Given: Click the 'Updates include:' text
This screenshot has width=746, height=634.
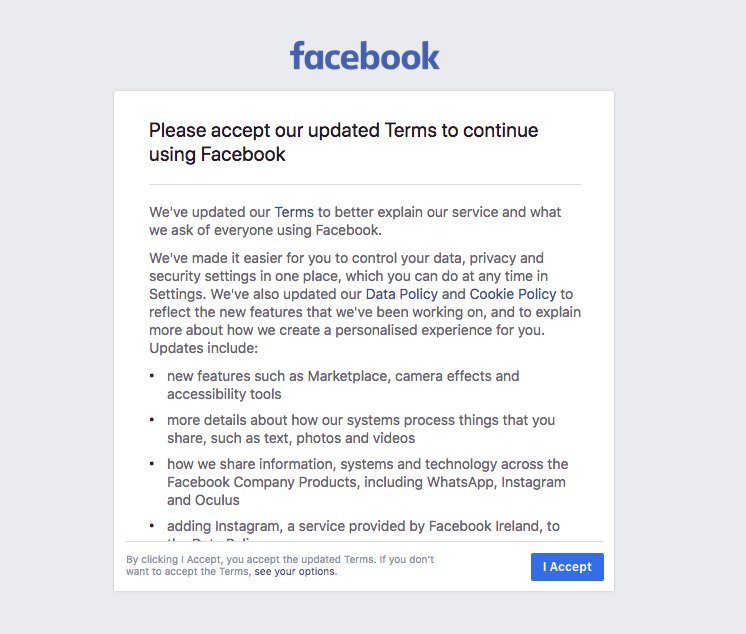Looking at the screenshot, I should (204, 348).
